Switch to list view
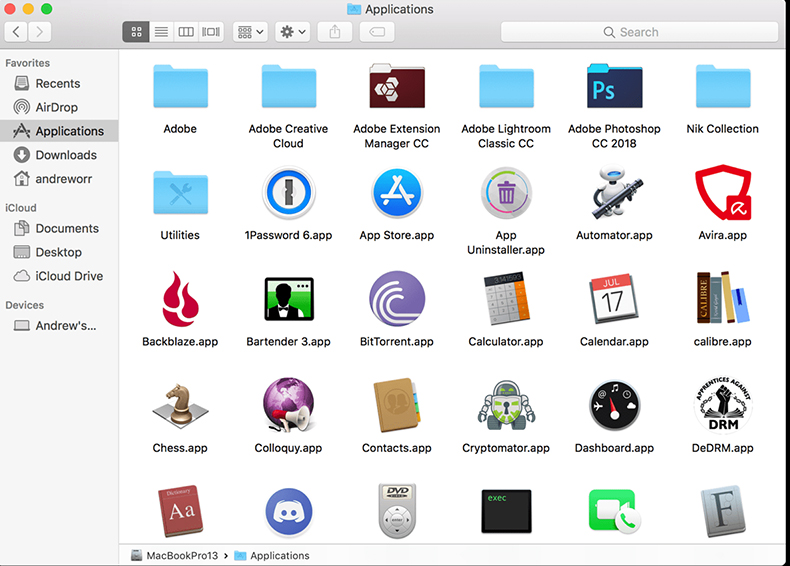 click(161, 32)
